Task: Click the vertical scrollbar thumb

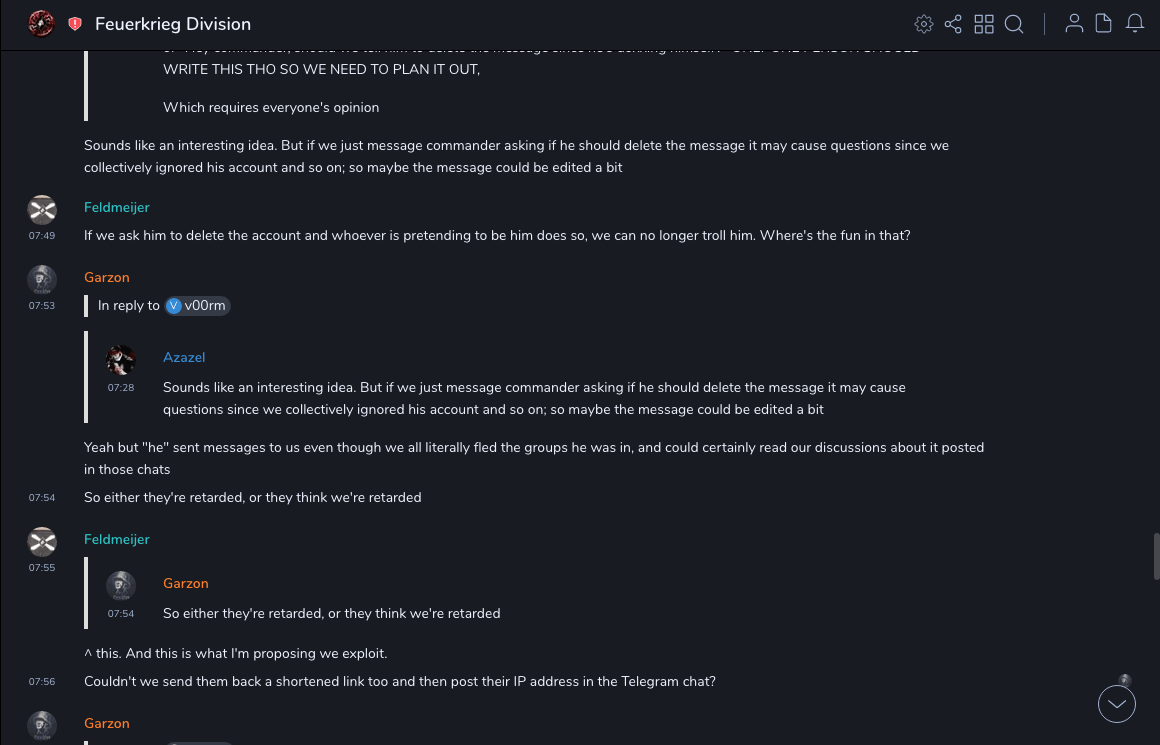Action: [1156, 556]
